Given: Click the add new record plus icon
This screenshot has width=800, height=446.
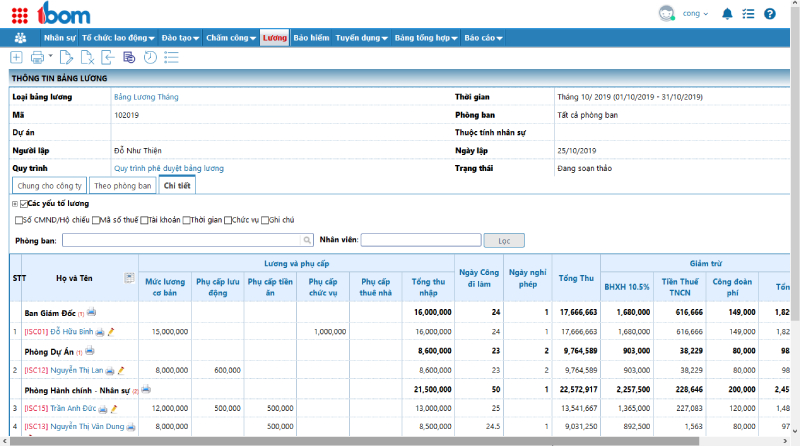Looking at the screenshot, I should (x=16, y=57).
